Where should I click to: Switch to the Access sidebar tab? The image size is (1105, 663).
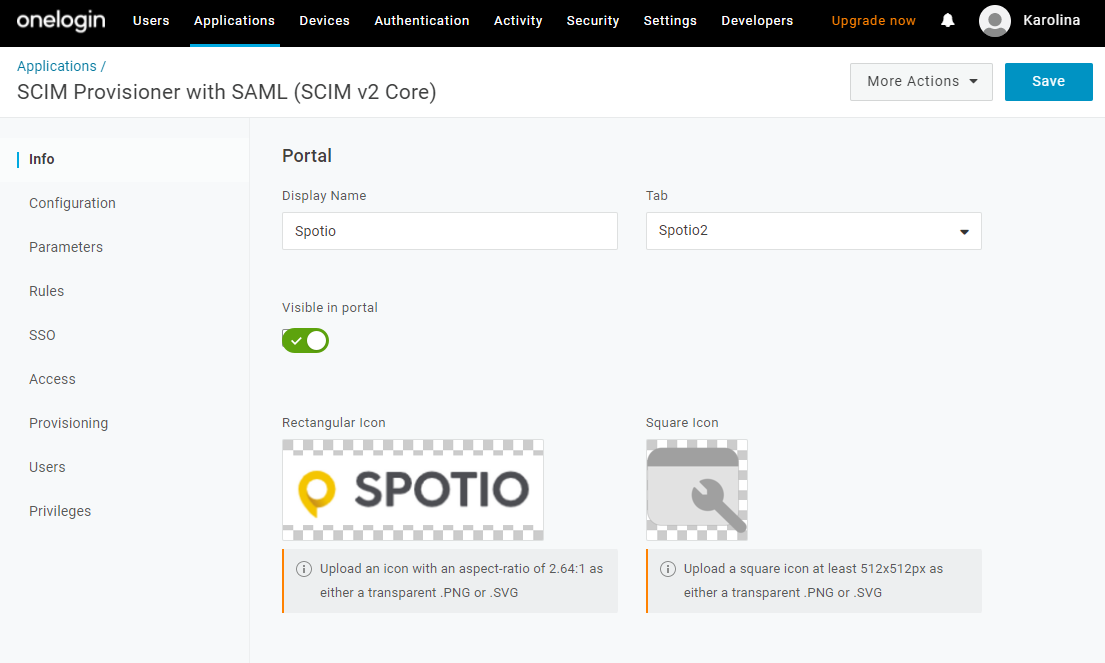click(x=52, y=379)
